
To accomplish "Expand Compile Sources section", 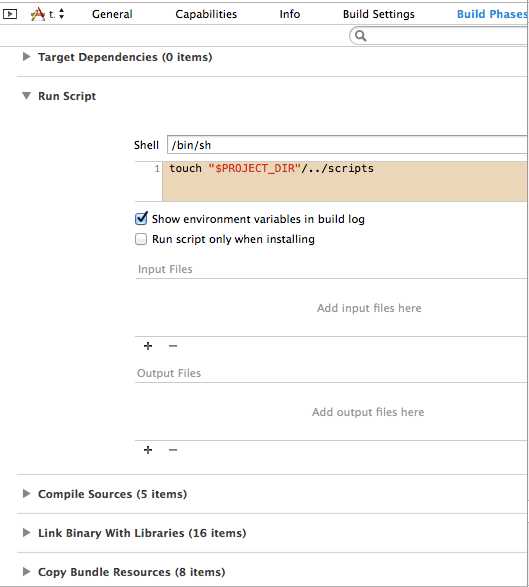I will tap(26, 493).
